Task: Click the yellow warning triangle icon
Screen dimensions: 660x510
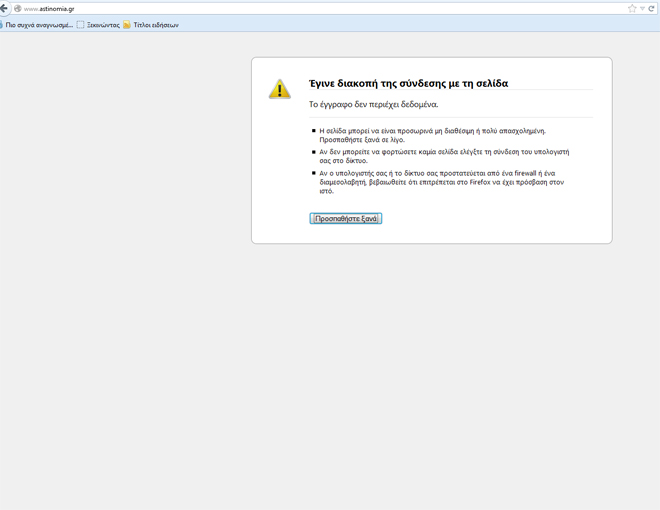Action: 280,90
